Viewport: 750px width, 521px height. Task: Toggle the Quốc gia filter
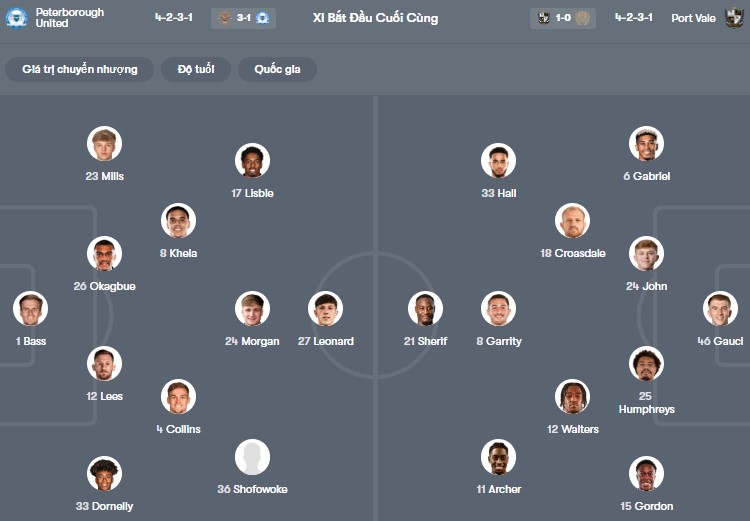[x=277, y=69]
